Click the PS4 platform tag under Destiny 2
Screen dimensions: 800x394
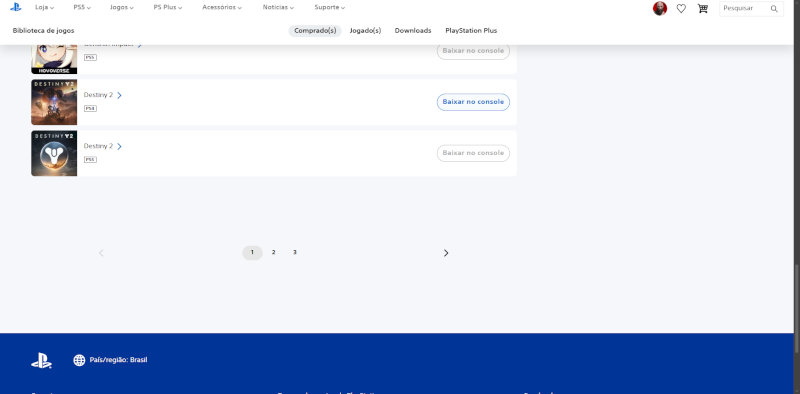[x=90, y=109]
